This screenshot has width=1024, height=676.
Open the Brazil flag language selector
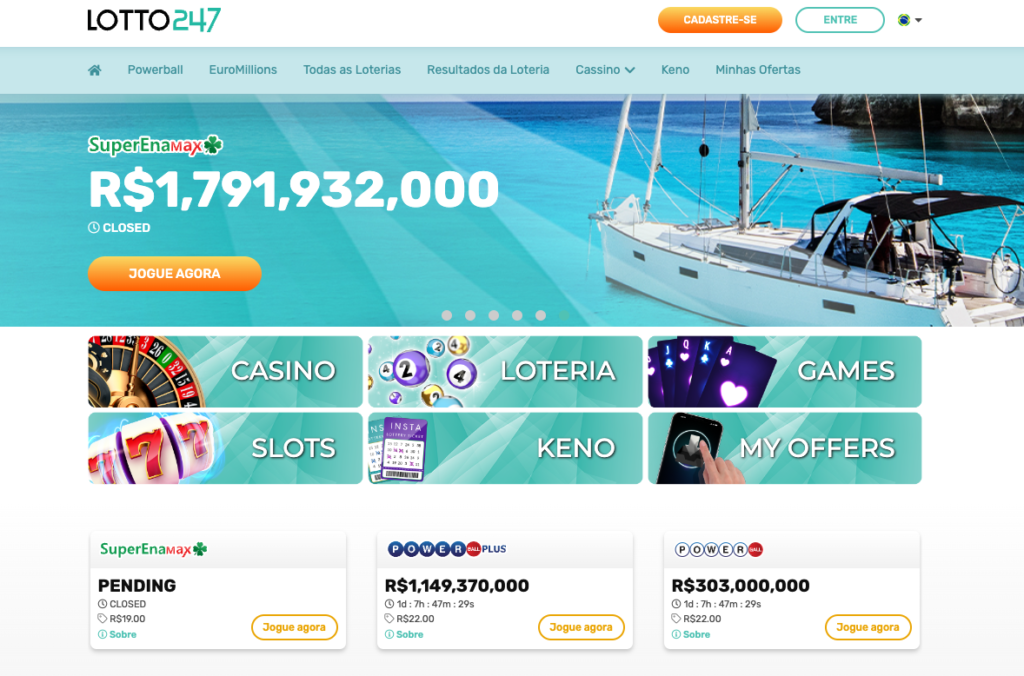click(910, 20)
